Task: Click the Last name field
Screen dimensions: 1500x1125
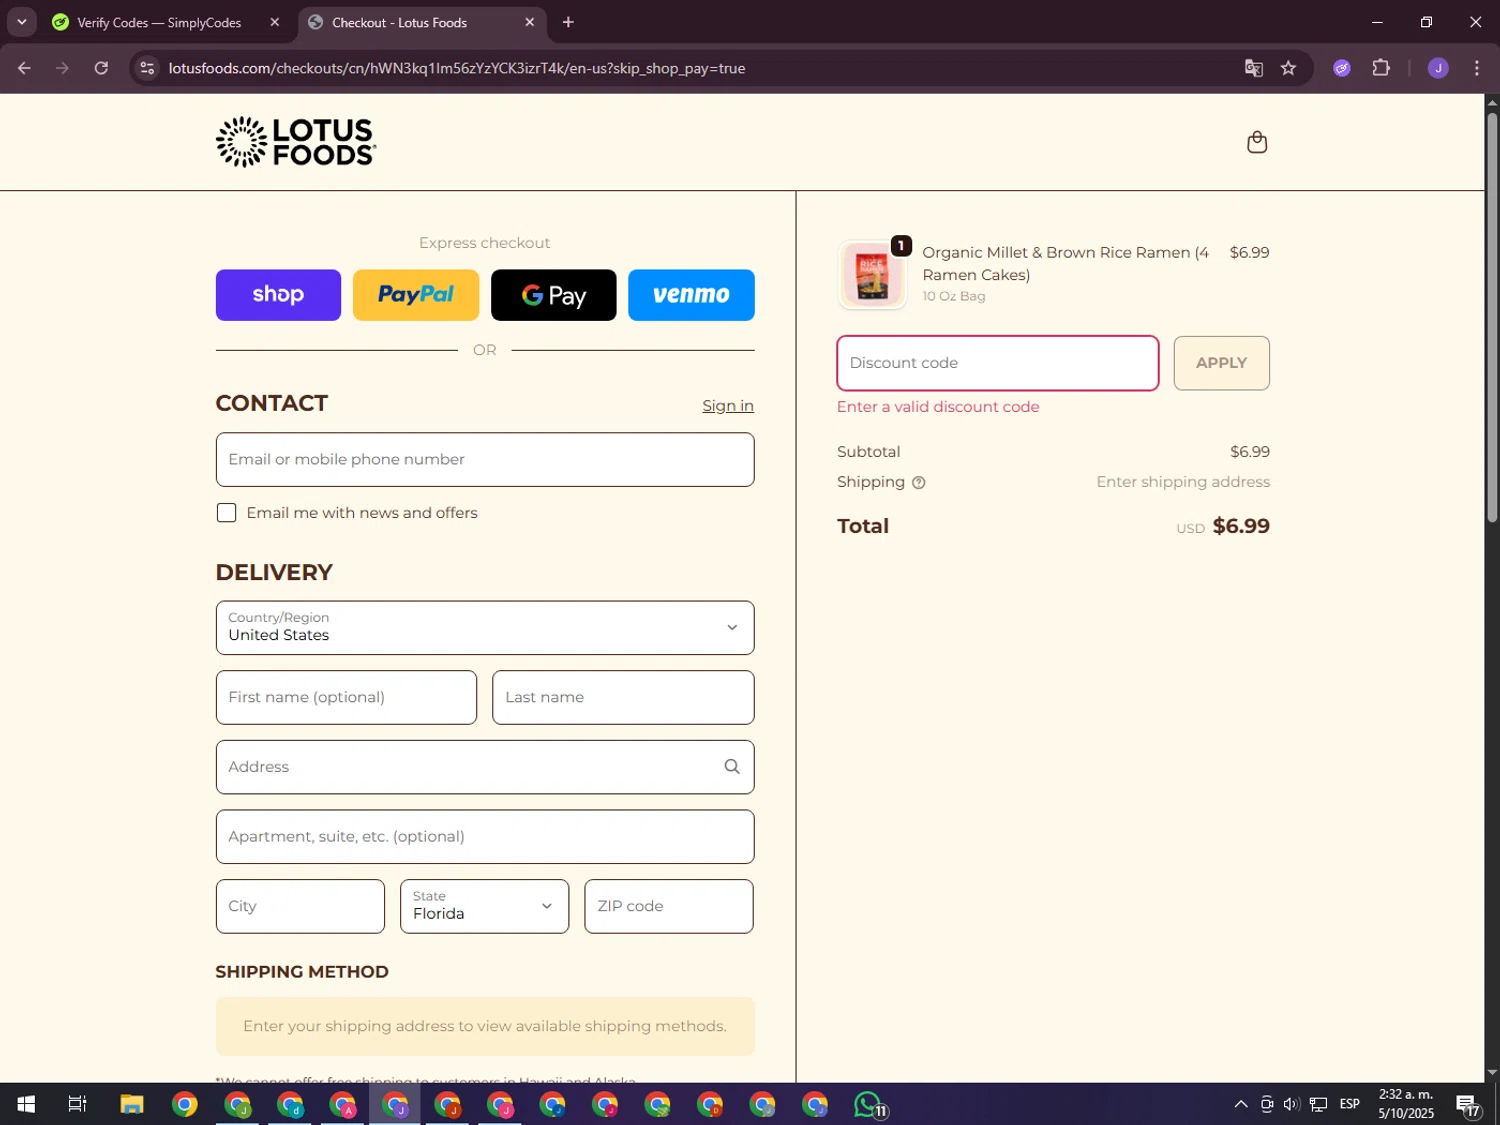Action: 623,698
